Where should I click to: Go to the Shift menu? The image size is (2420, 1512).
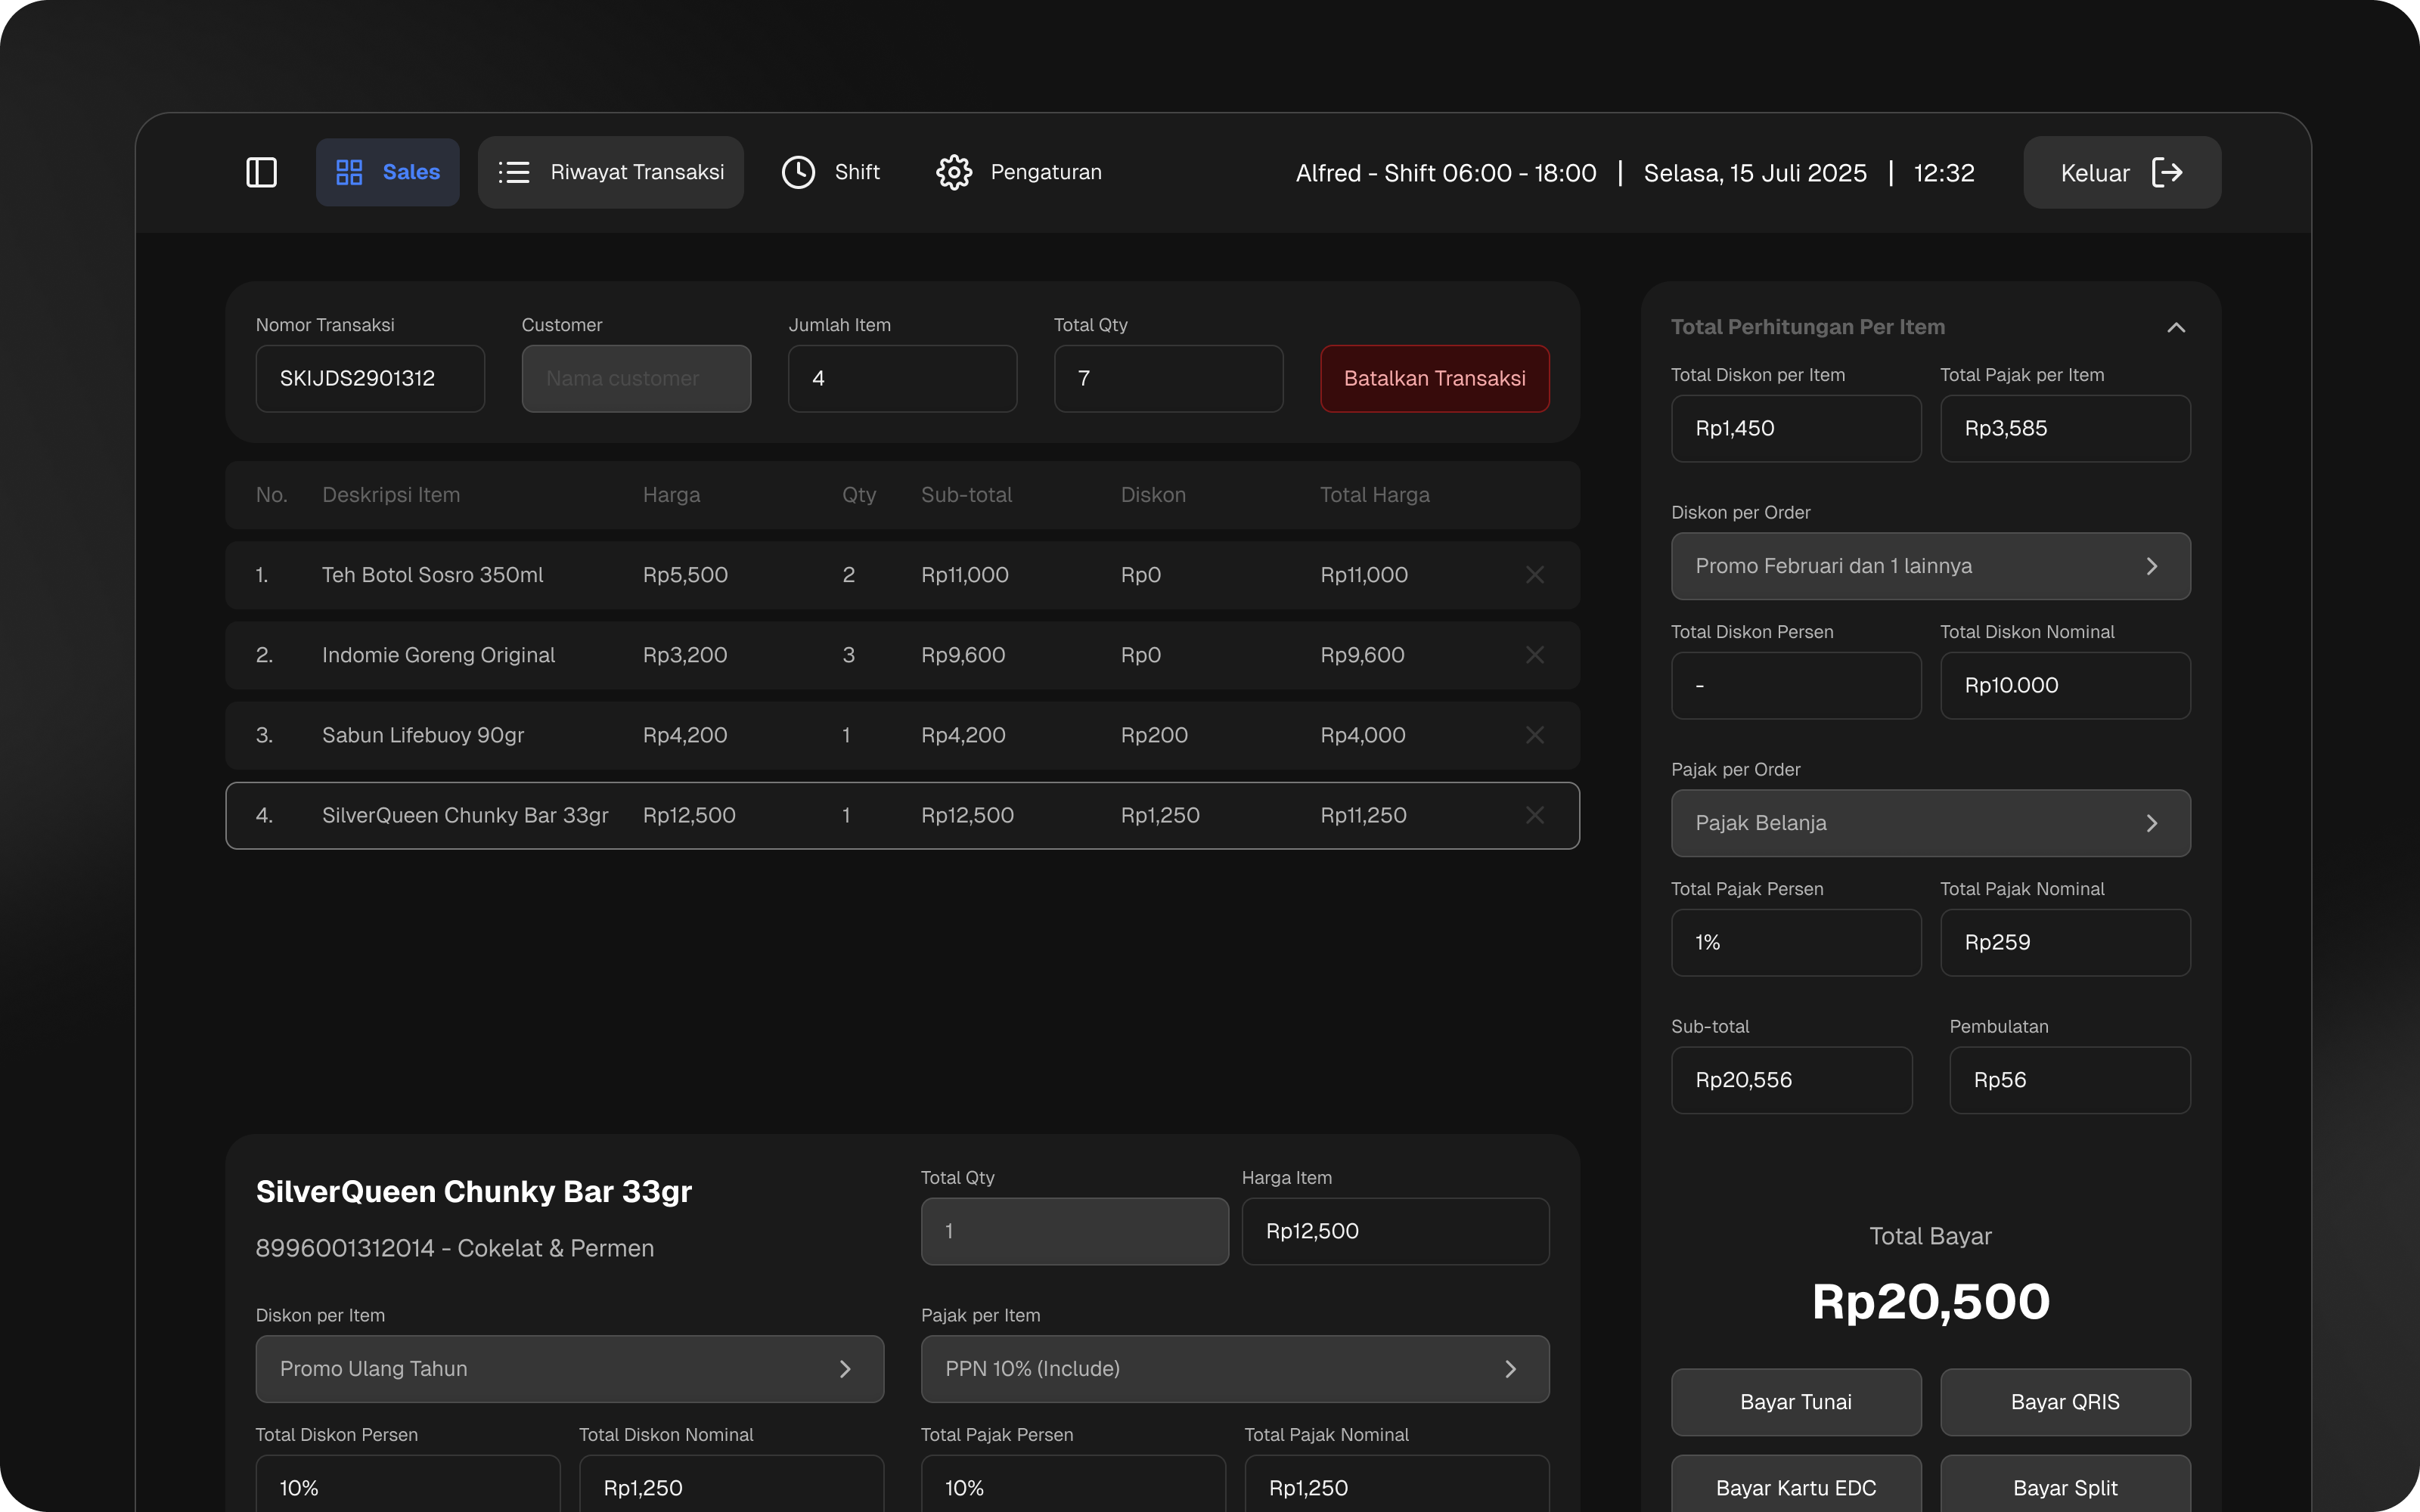[x=830, y=172]
